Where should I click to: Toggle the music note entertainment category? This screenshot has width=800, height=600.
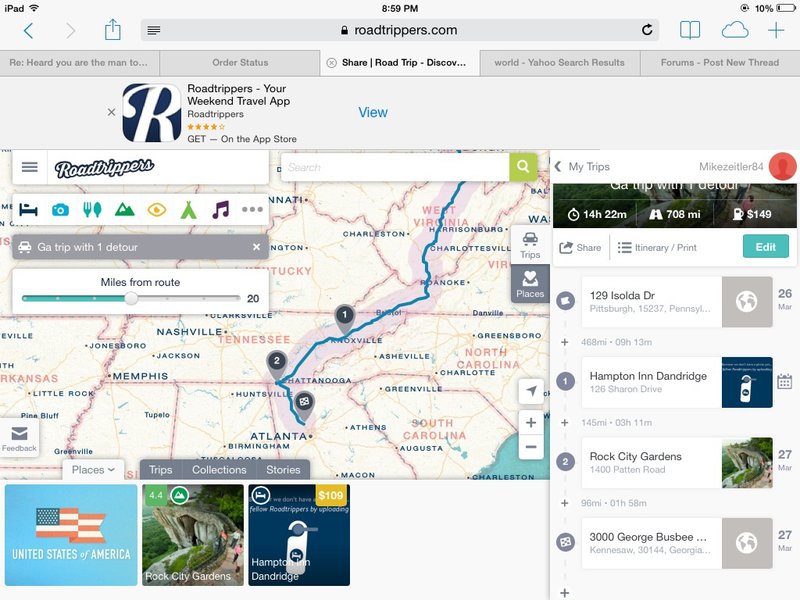(x=220, y=209)
